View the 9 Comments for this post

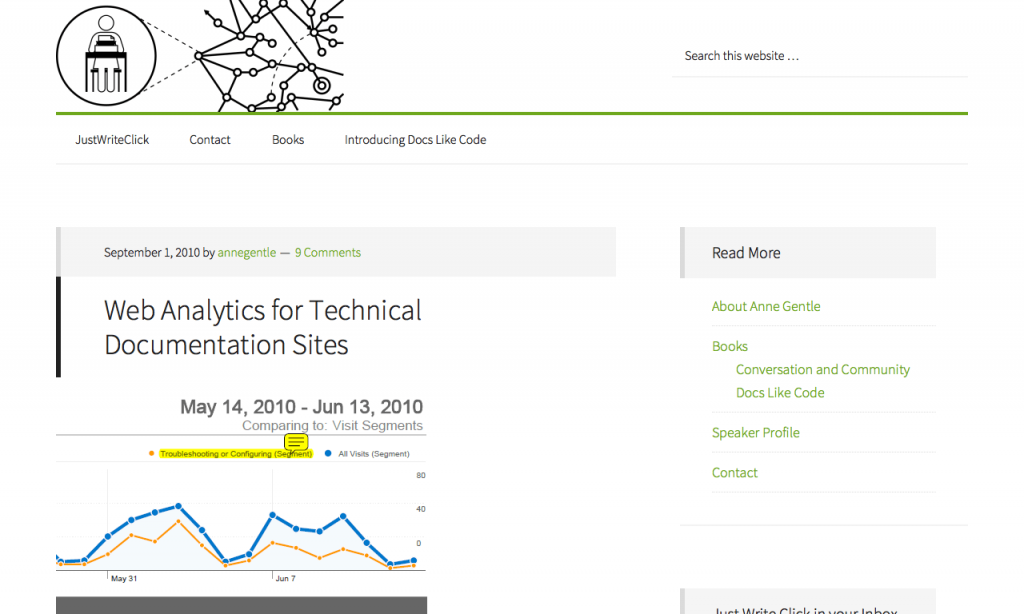click(327, 252)
